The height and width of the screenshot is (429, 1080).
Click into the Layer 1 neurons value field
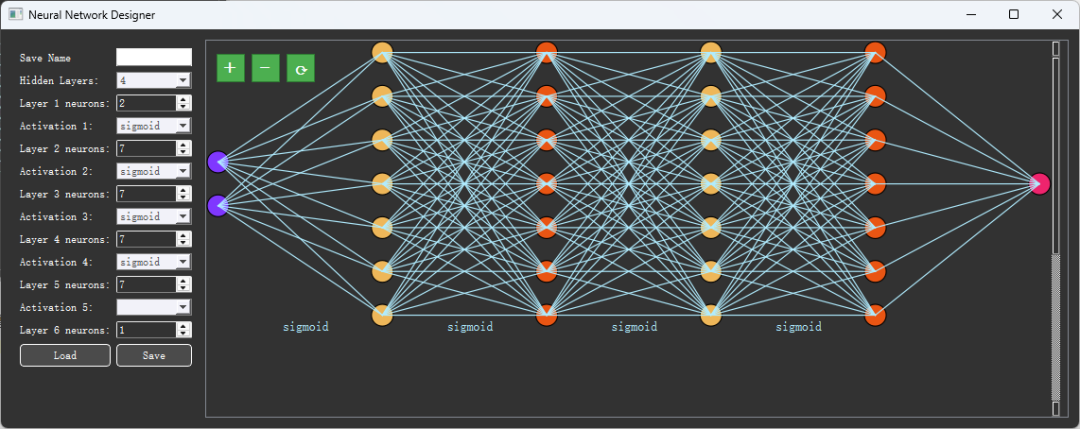147,103
